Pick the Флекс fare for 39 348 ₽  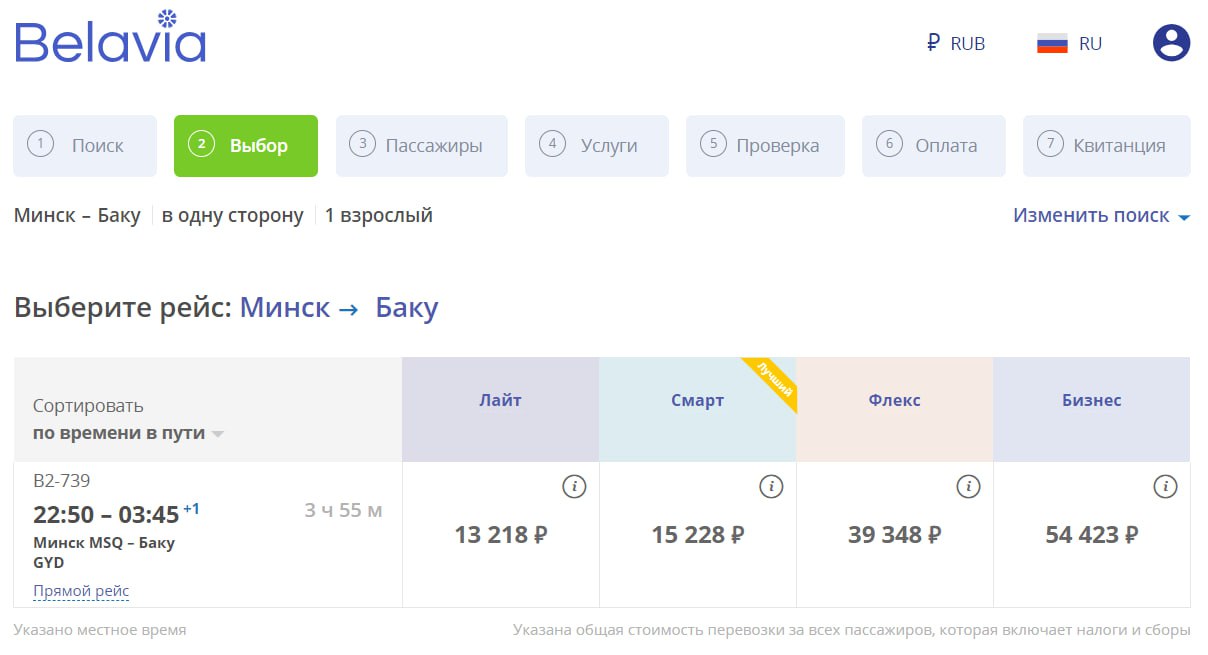pyautogui.click(x=894, y=535)
